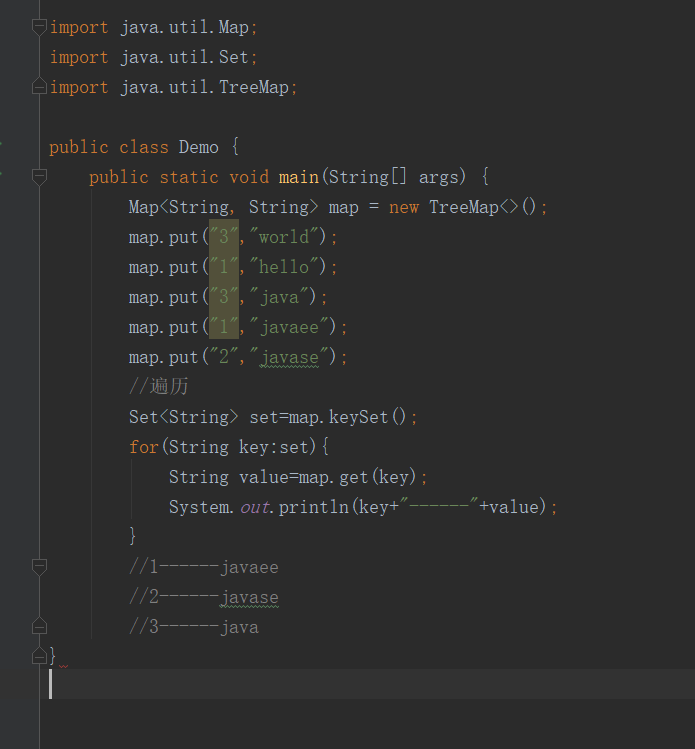The height and width of the screenshot is (749, 695).
Task: Click the "world" string literal
Action: (284, 236)
